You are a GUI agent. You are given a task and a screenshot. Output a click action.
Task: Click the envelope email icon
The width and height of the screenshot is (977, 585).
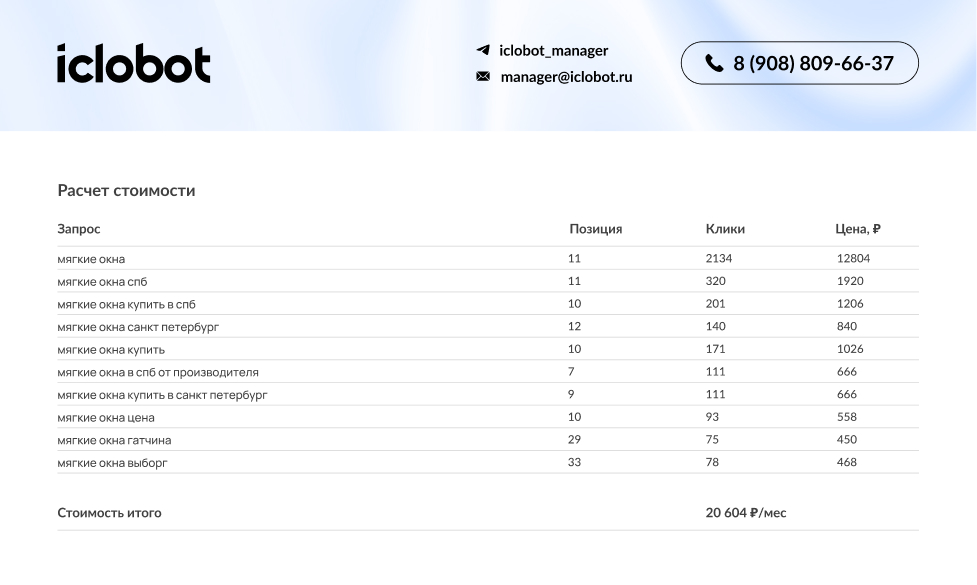483,77
